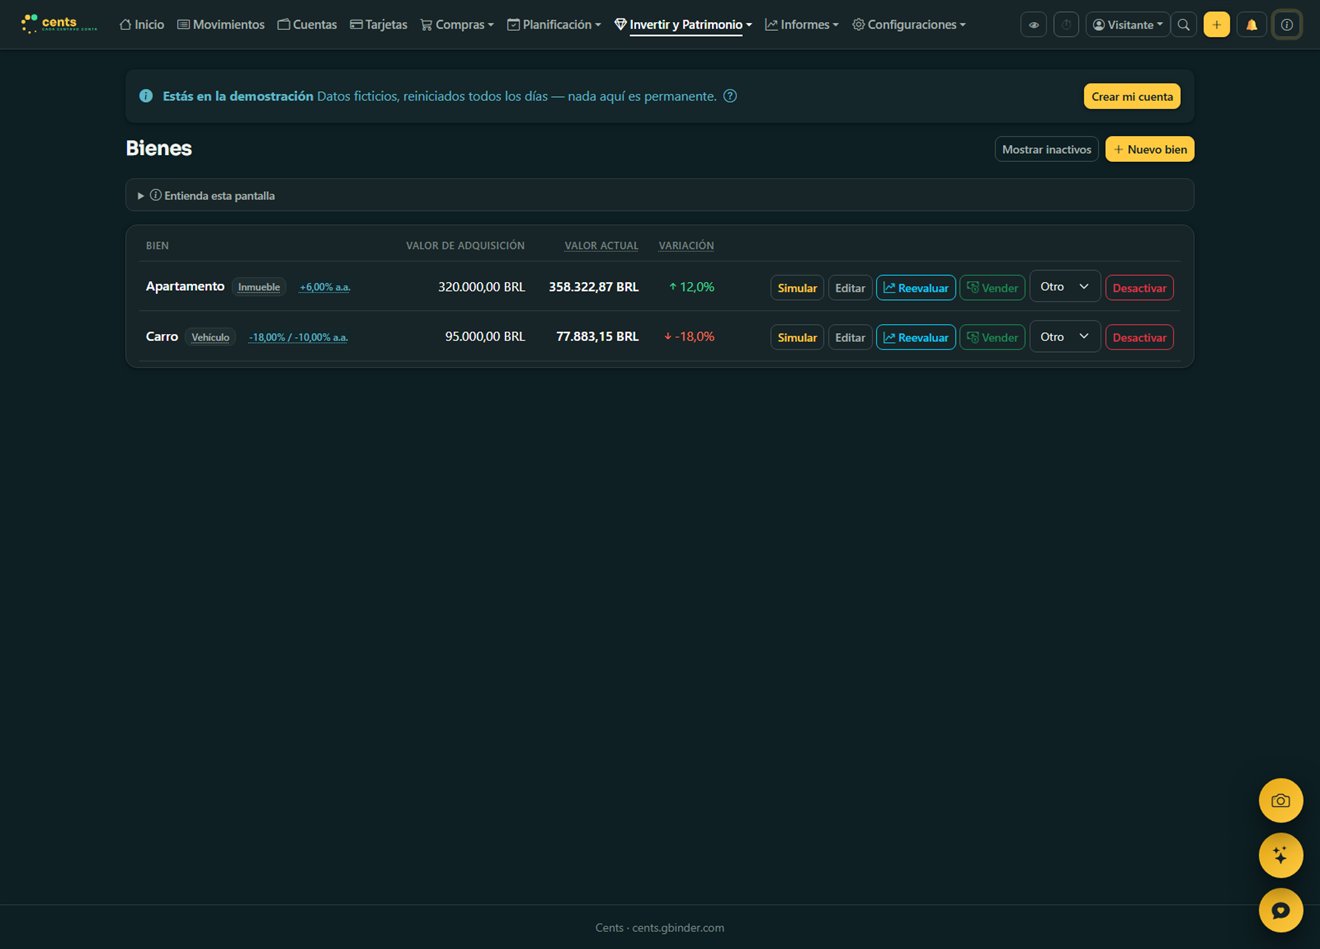This screenshot has width=1320, height=949.
Task: Open the Visitante user menu
Action: click(1128, 25)
